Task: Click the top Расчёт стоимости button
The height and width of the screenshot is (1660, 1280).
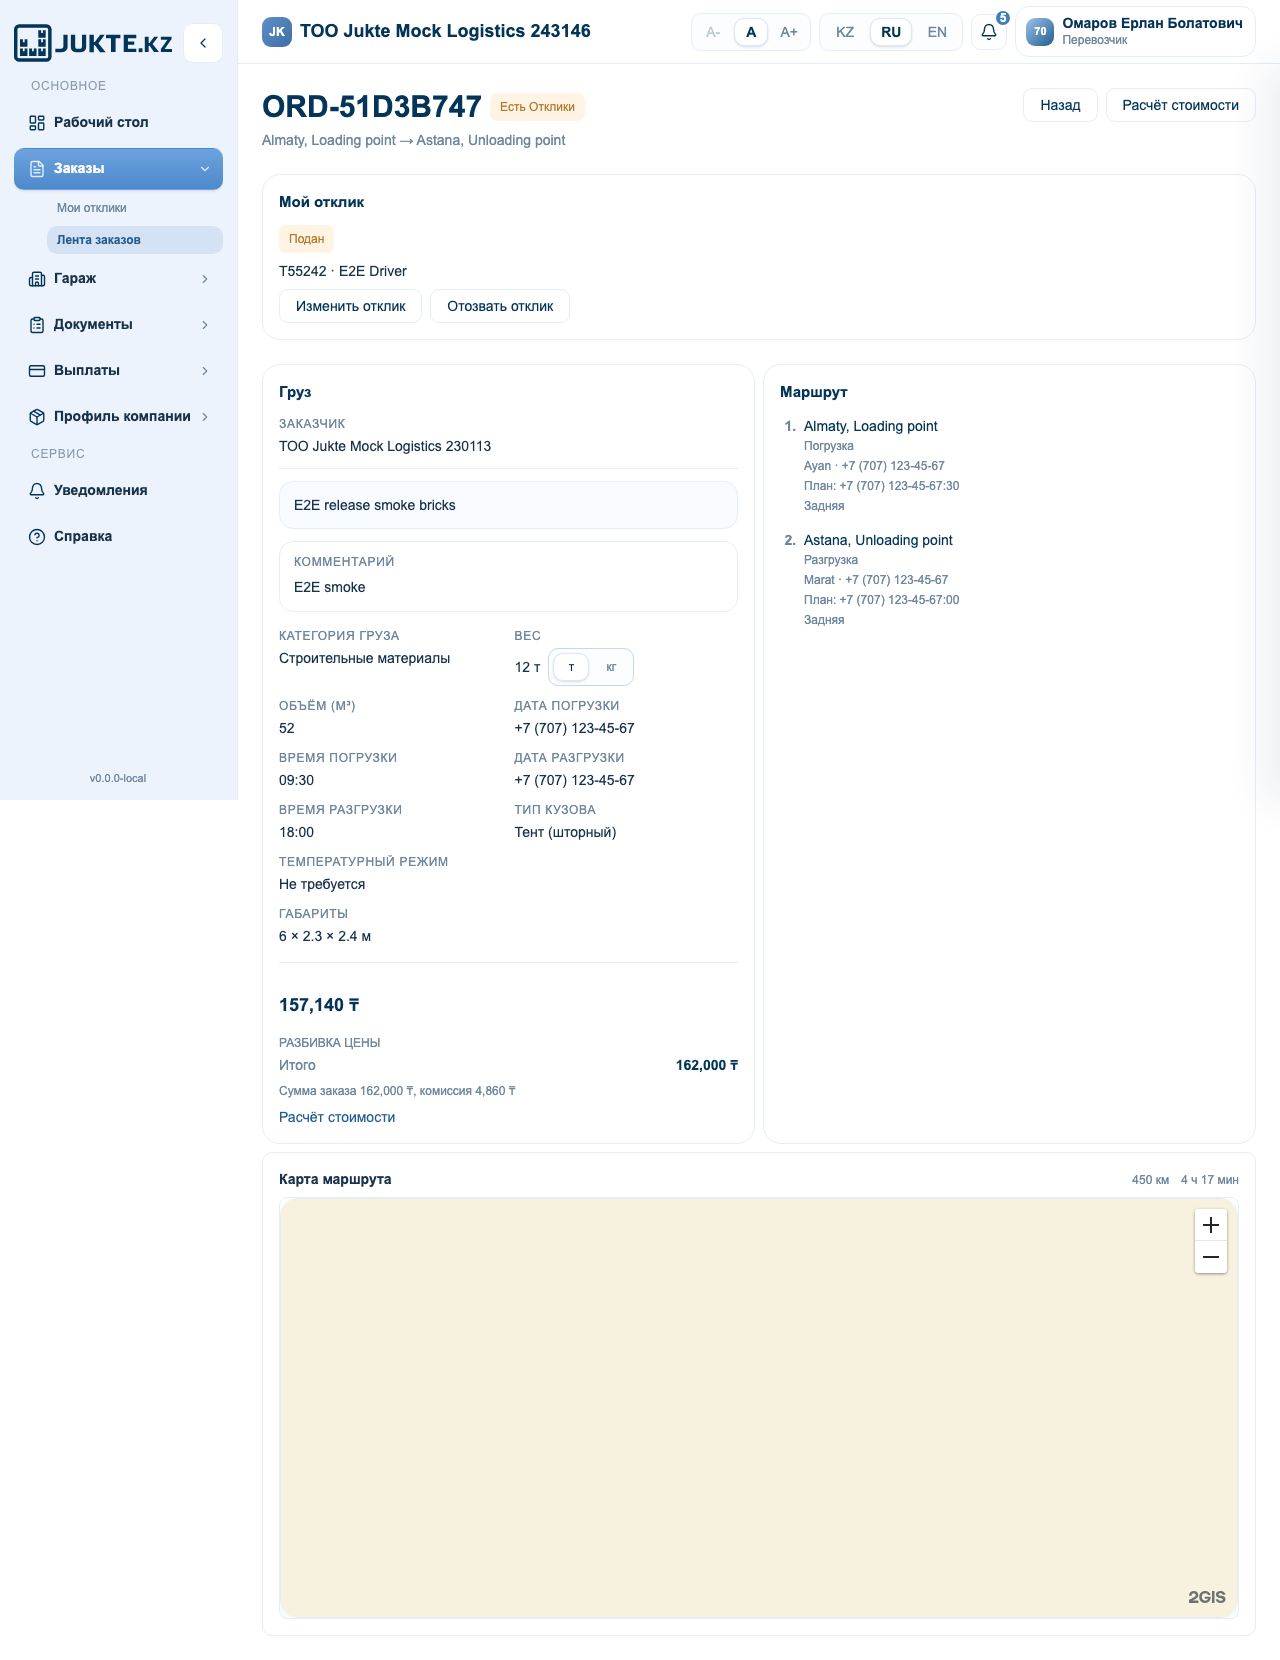Action: point(1180,105)
